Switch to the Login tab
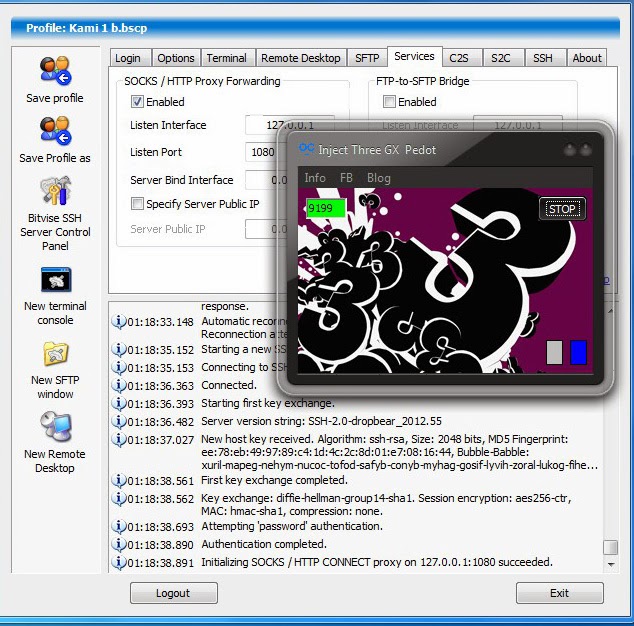Image resolution: width=634 pixels, height=626 pixels. click(x=131, y=58)
